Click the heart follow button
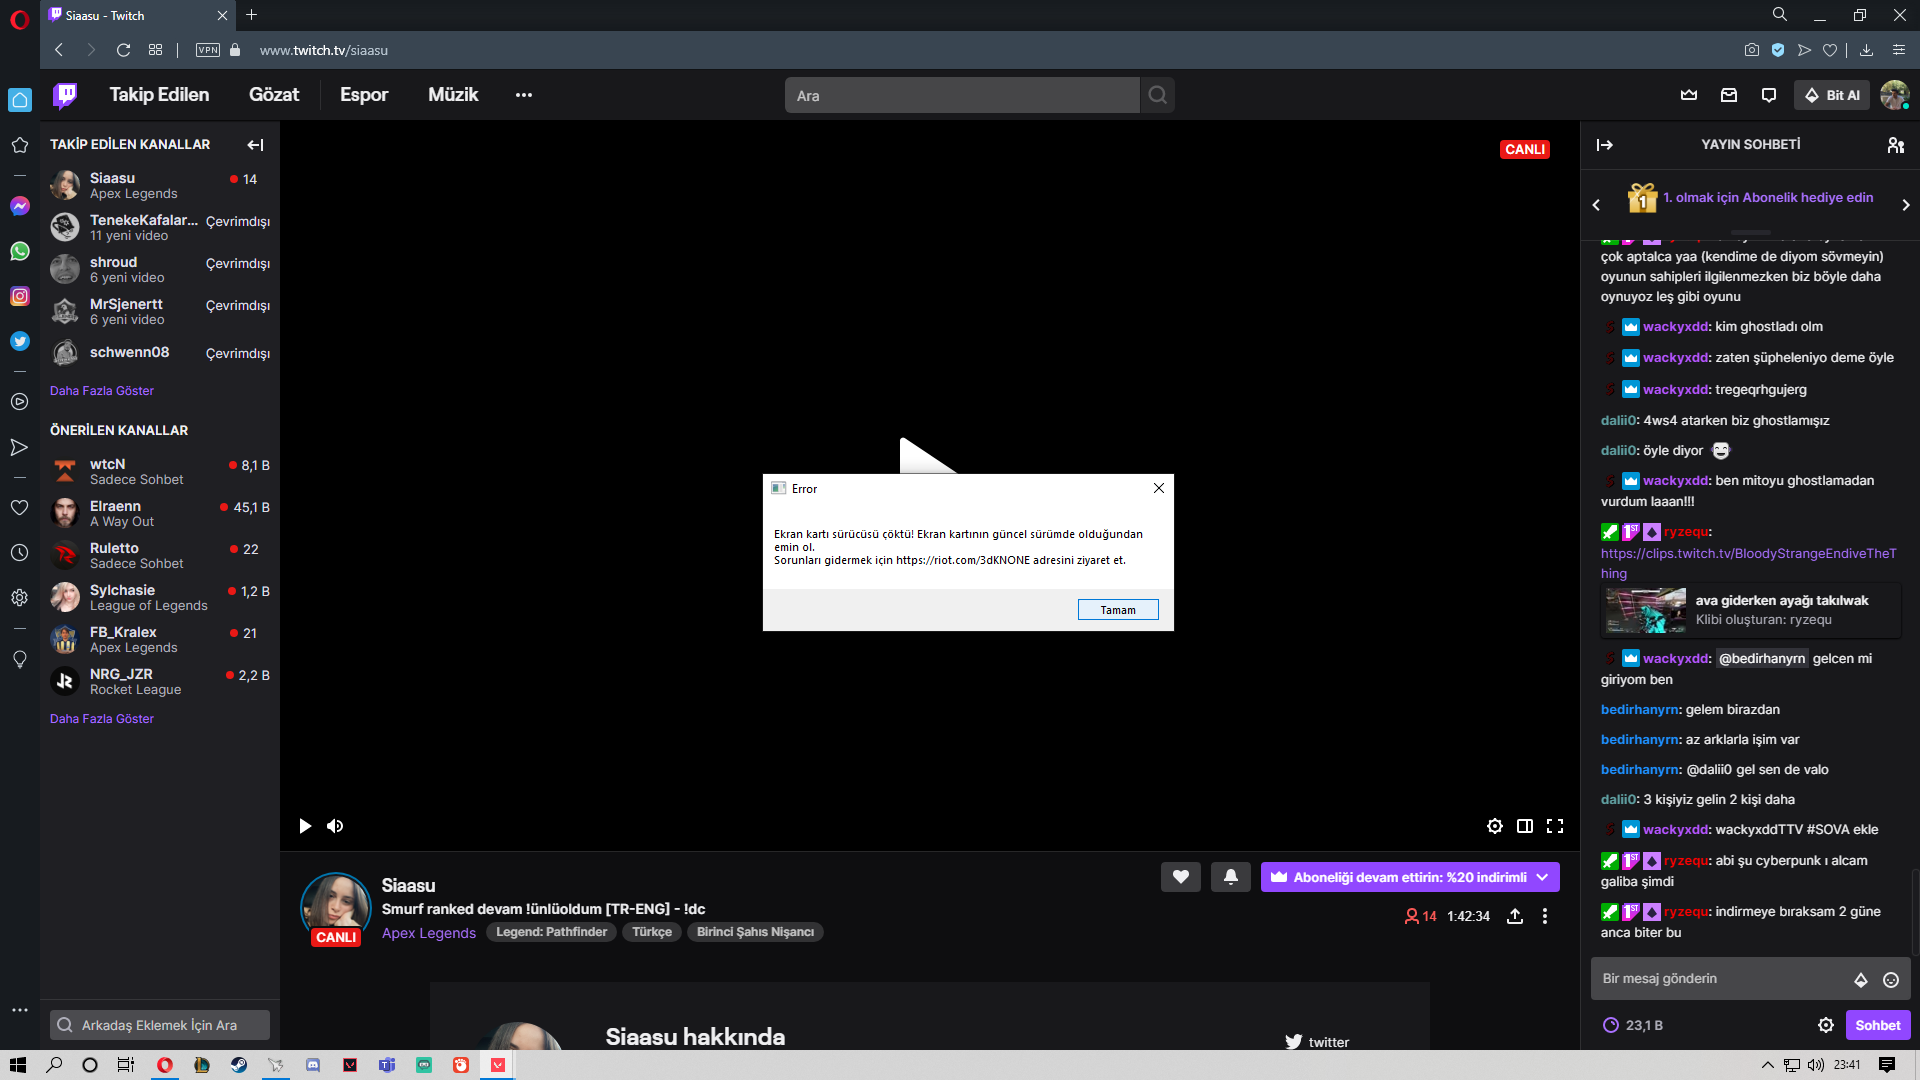This screenshot has height=1080, width=1920. pyautogui.click(x=1180, y=877)
